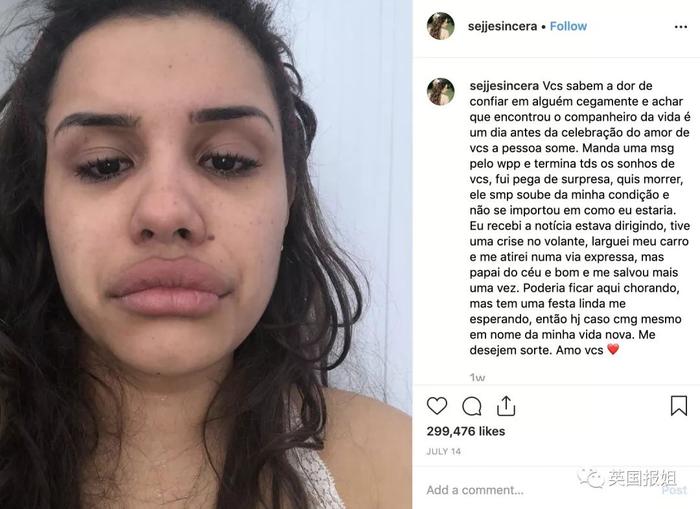Viewport: 700px width, 509px height.
Task: Click the caption author's avatar
Action: pyautogui.click(x=441, y=92)
